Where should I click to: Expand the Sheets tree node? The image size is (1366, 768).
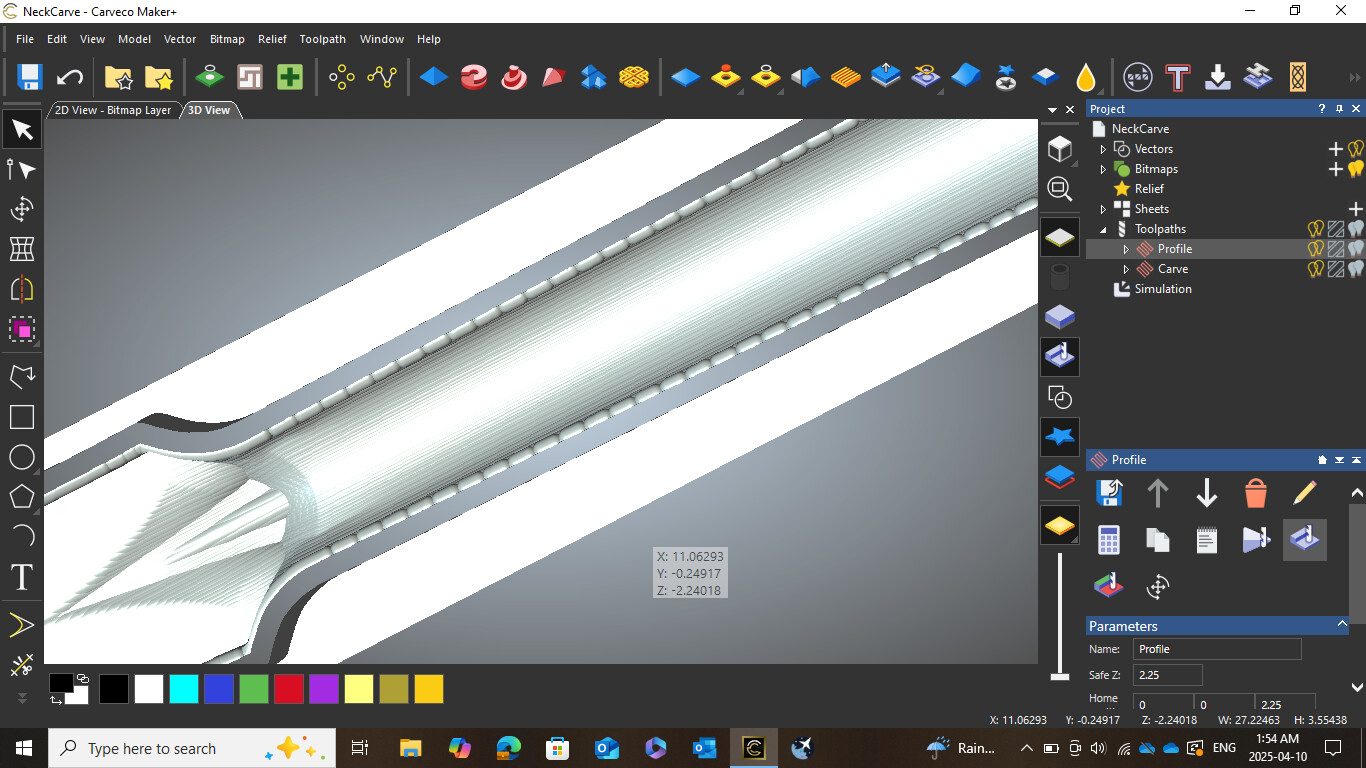[x=1103, y=209]
